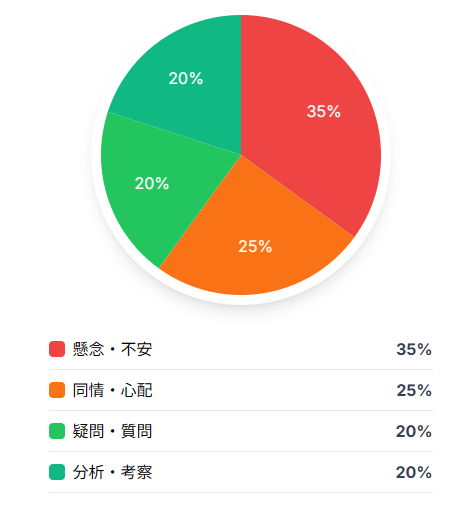
Task: Click the 25% value in legend row
Action: [x=414, y=391]
